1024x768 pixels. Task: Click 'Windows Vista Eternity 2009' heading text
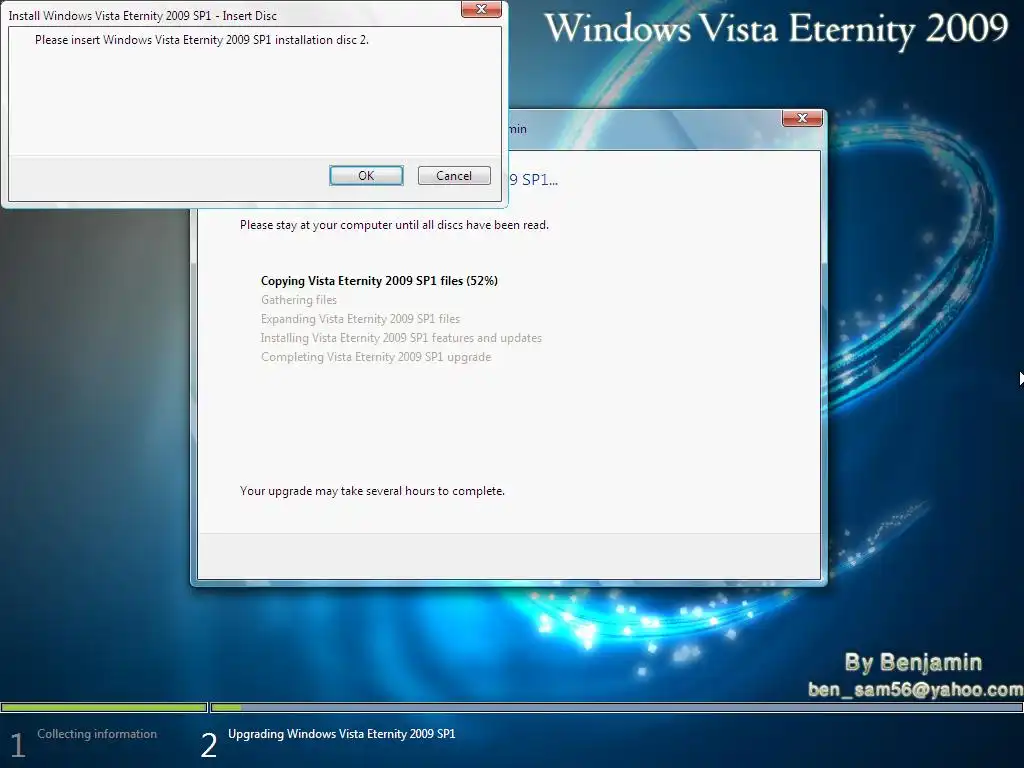(x=776, y=29)
